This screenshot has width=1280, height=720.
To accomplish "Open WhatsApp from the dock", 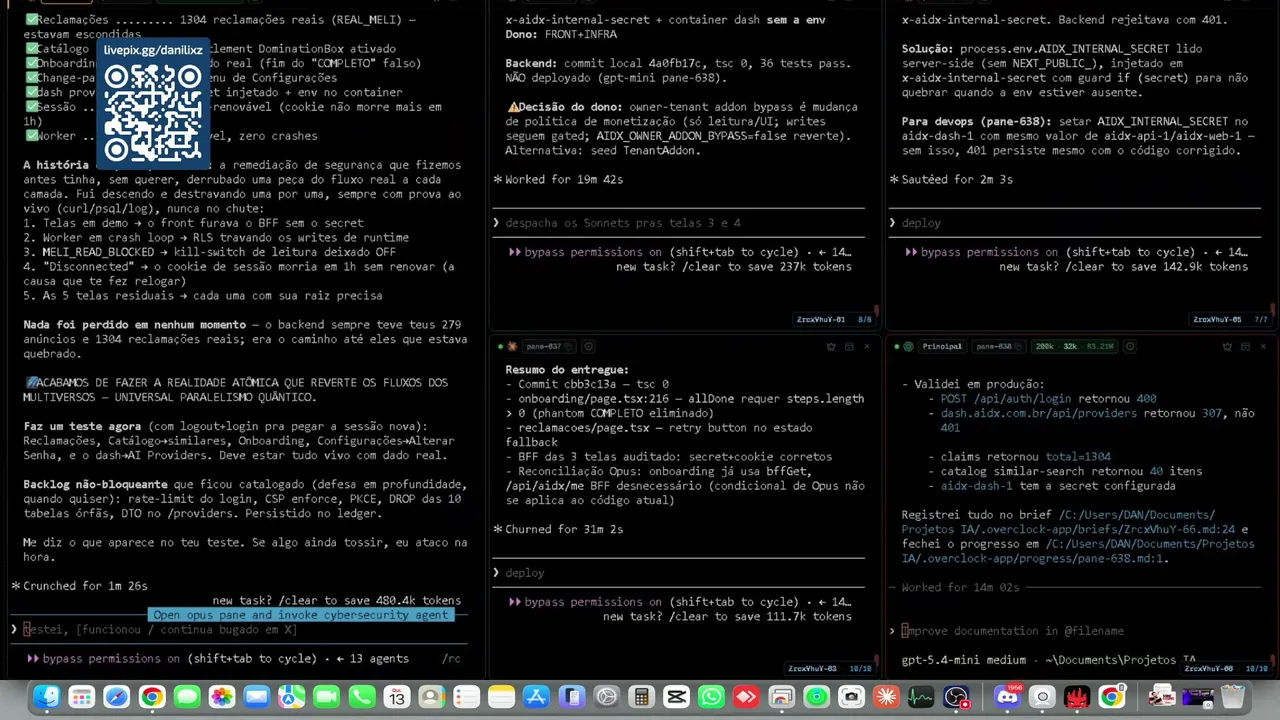I will point(711,697).
